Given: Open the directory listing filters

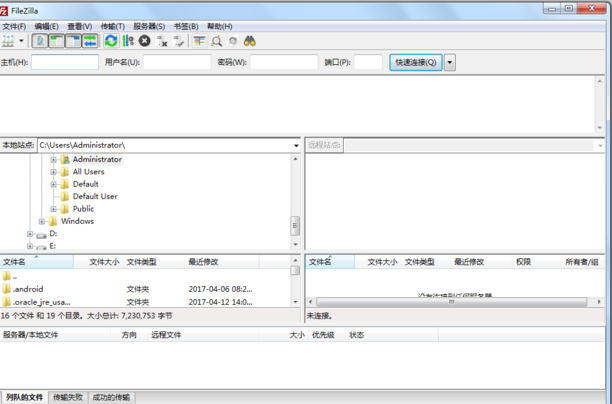Looking at the screenshot, I should pos(199,41).
